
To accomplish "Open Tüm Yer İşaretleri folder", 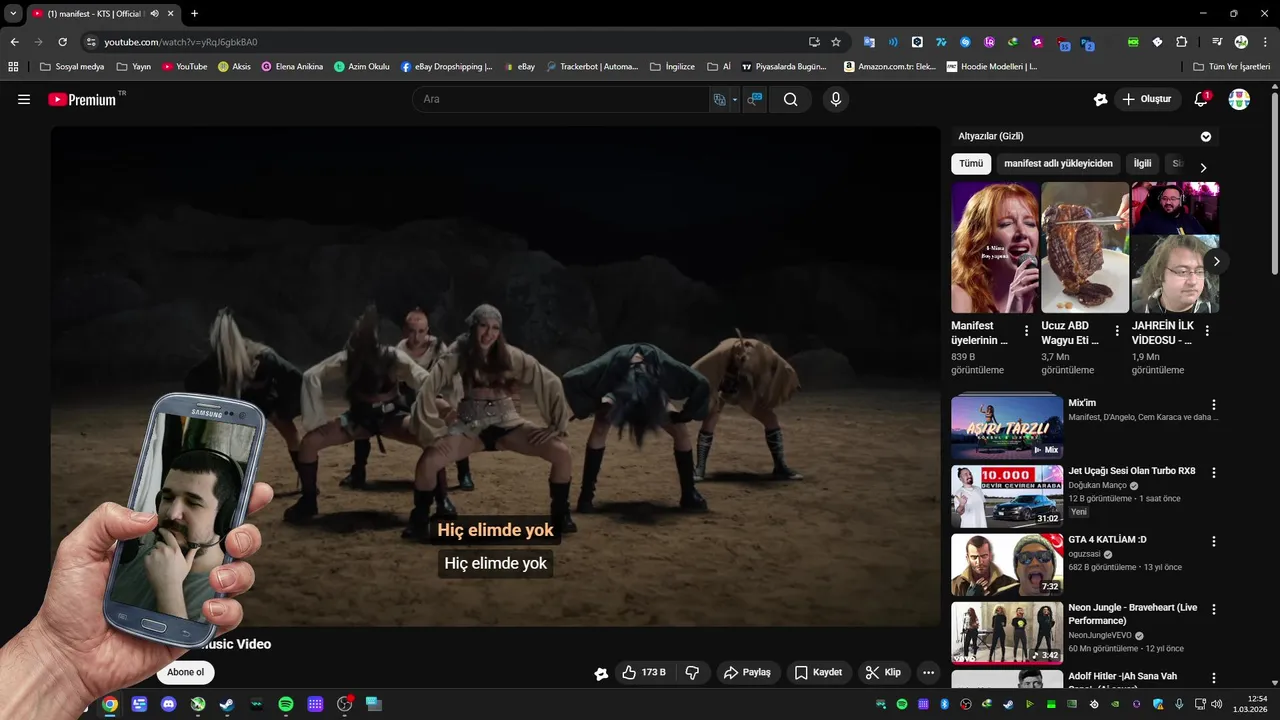I will 1231,67.
